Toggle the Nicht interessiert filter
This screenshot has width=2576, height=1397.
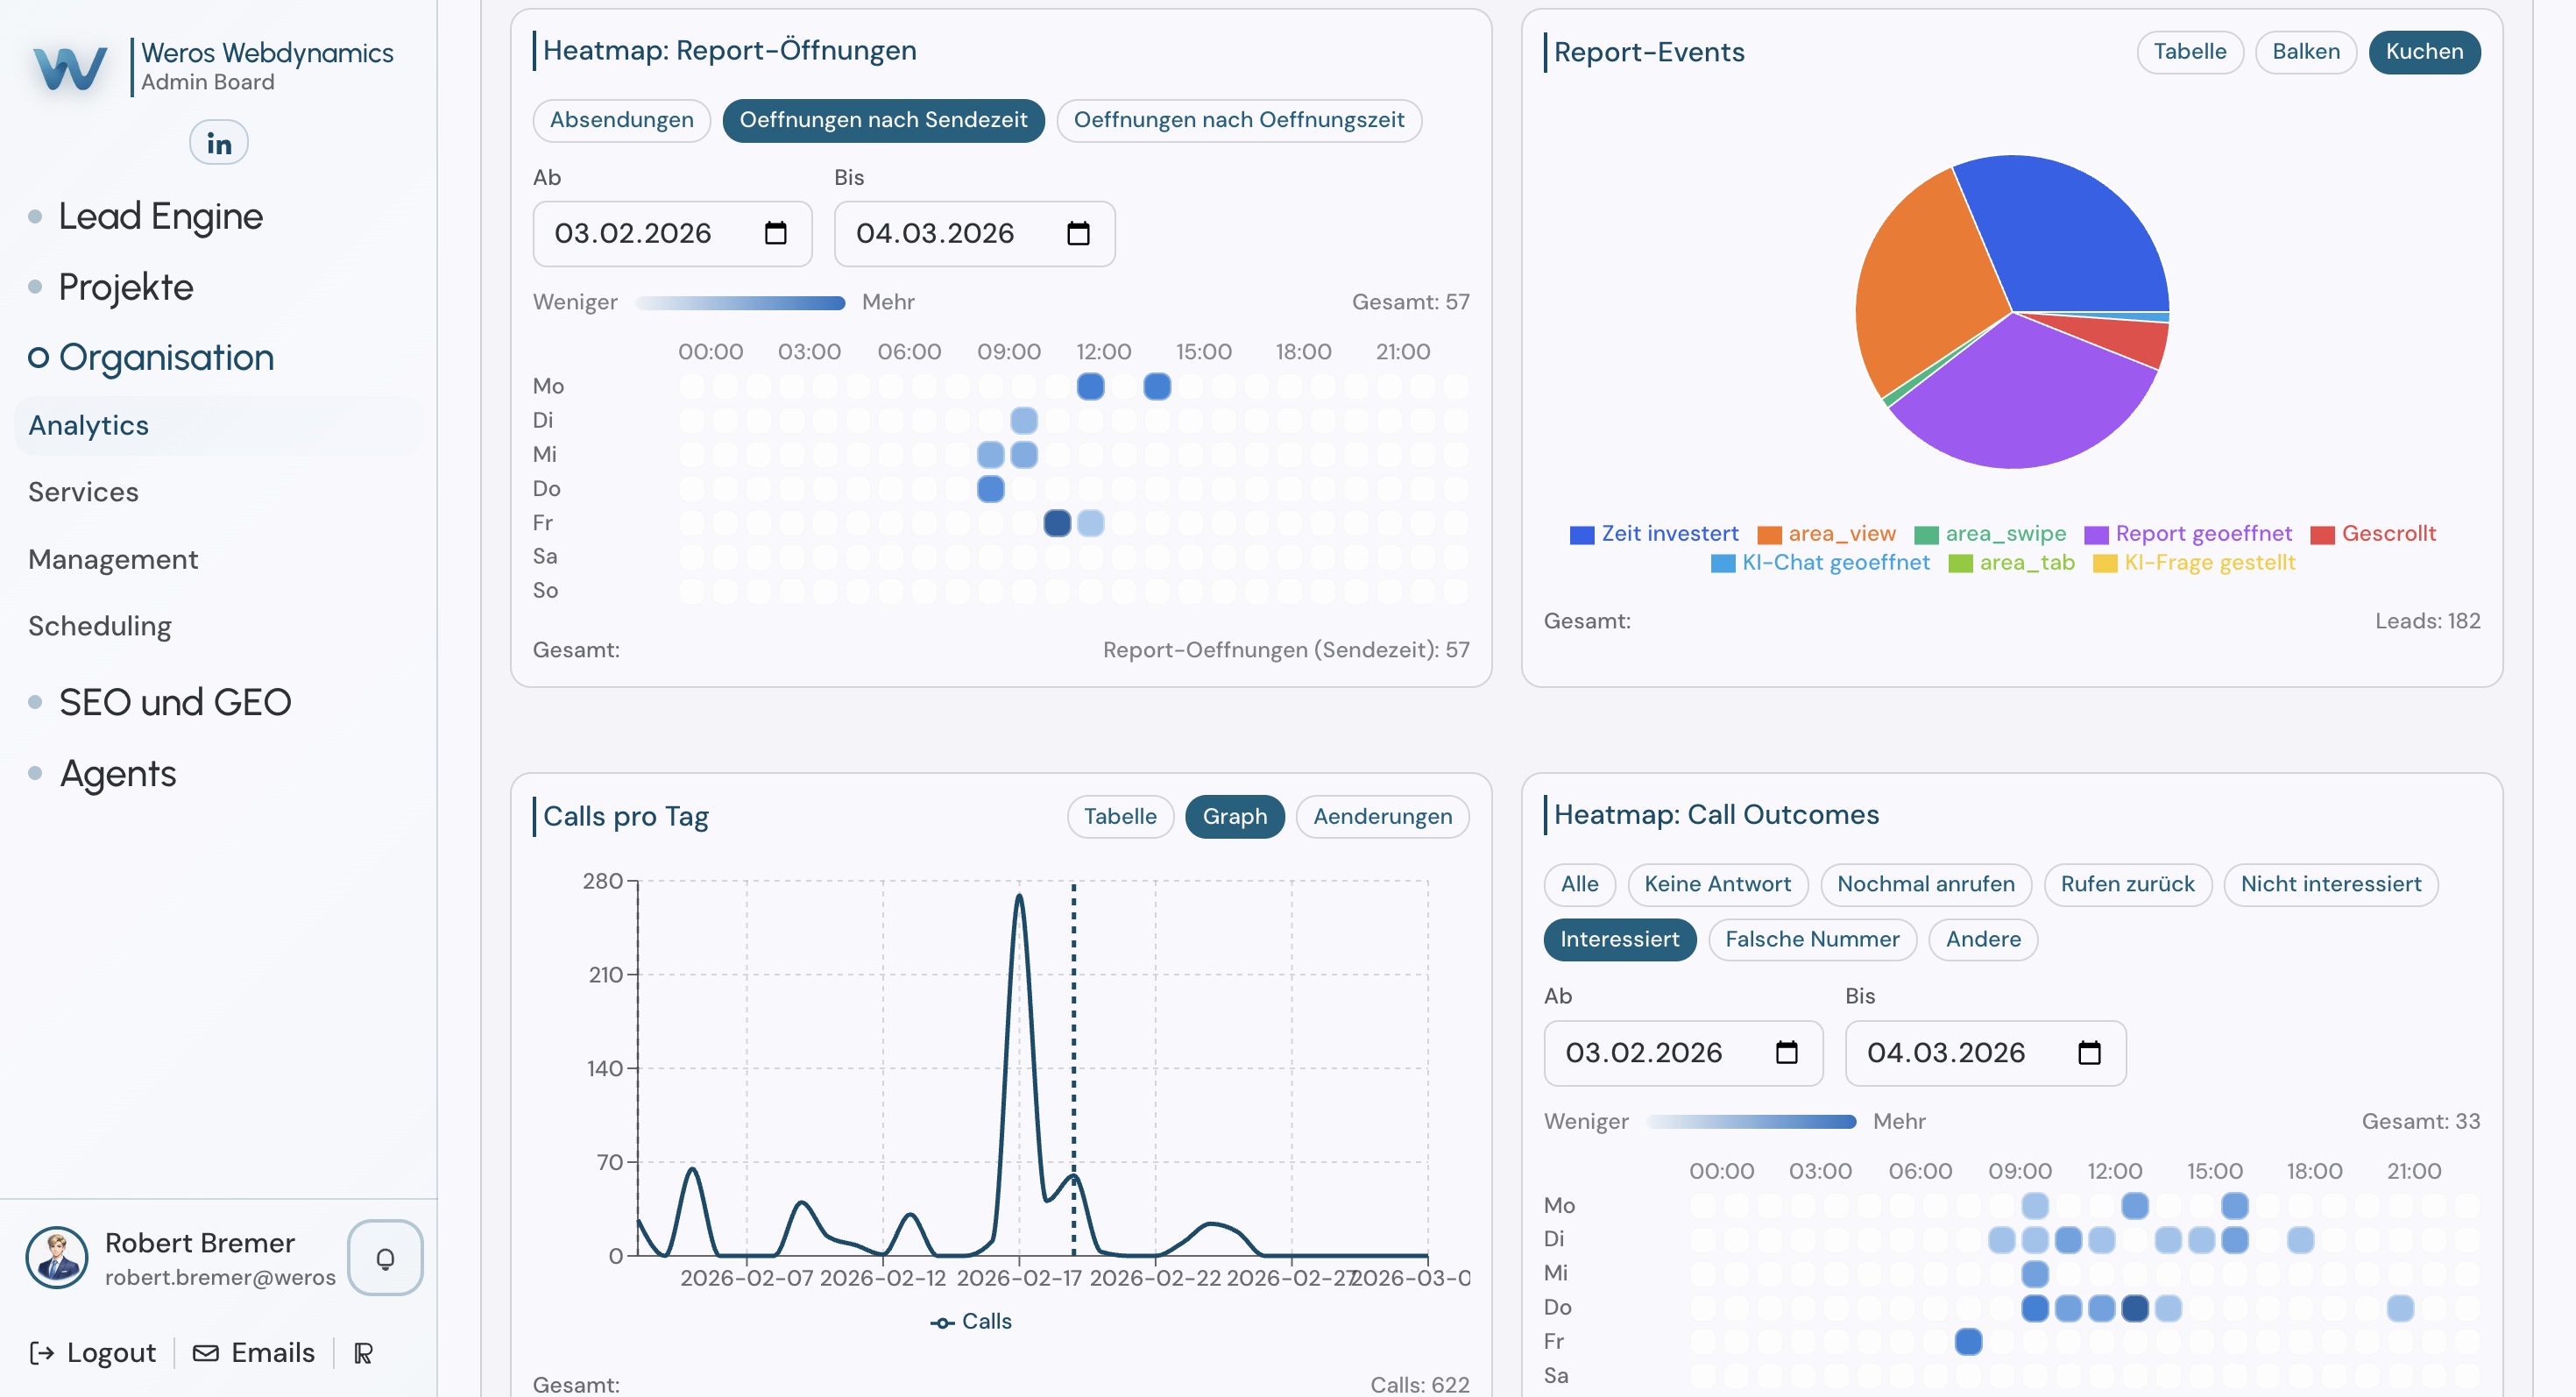(2331, 884)
